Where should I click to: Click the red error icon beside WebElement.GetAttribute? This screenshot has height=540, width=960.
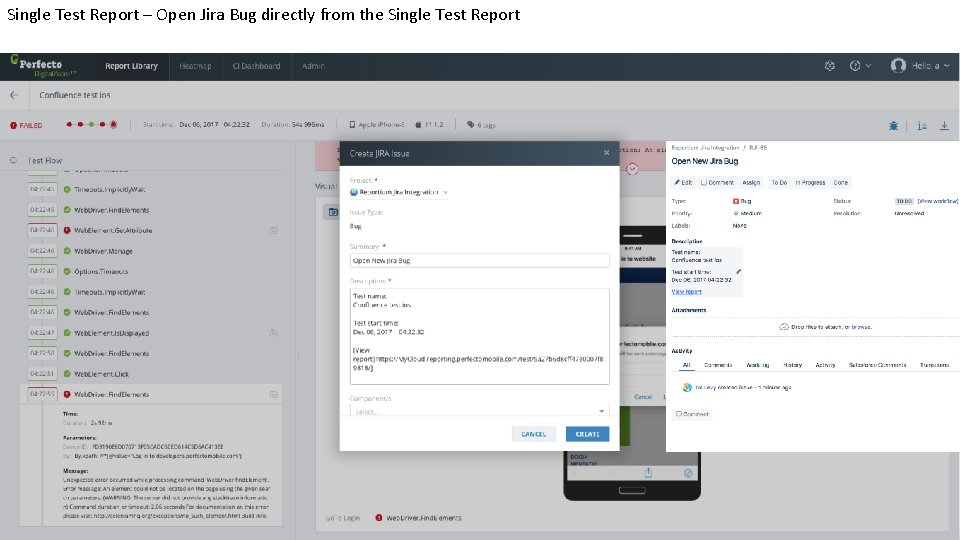67,230
